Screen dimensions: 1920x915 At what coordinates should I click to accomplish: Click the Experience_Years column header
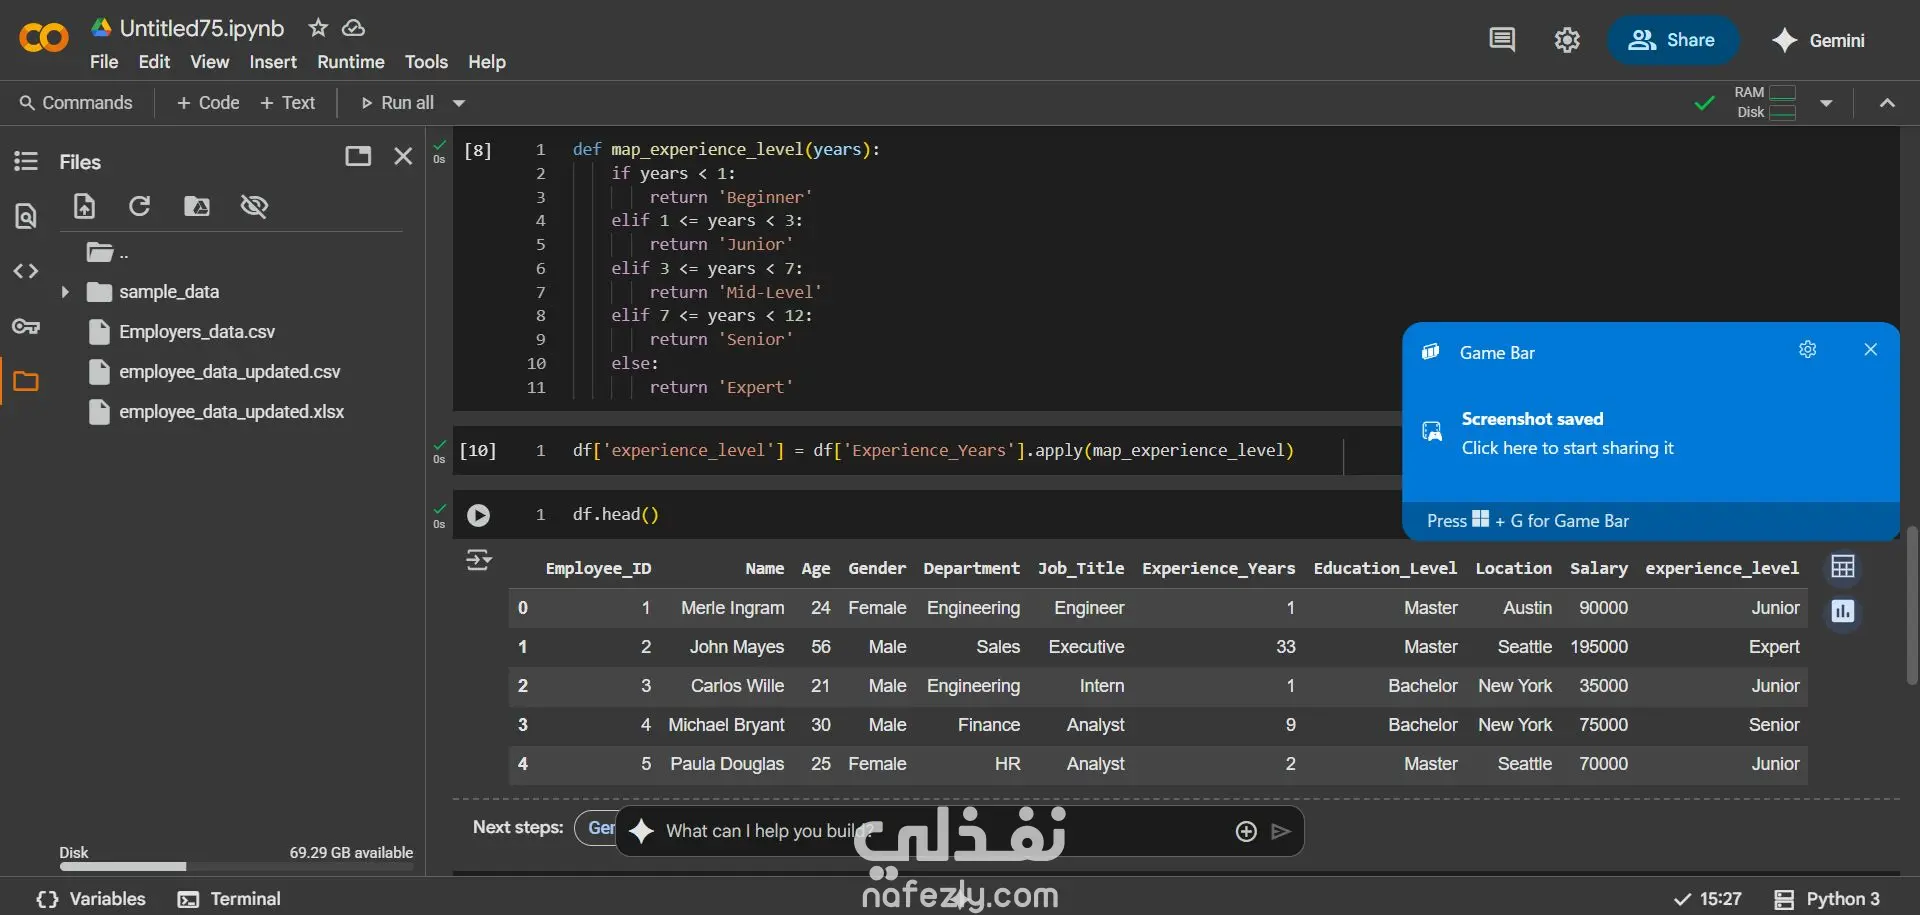coord(1218,568)
